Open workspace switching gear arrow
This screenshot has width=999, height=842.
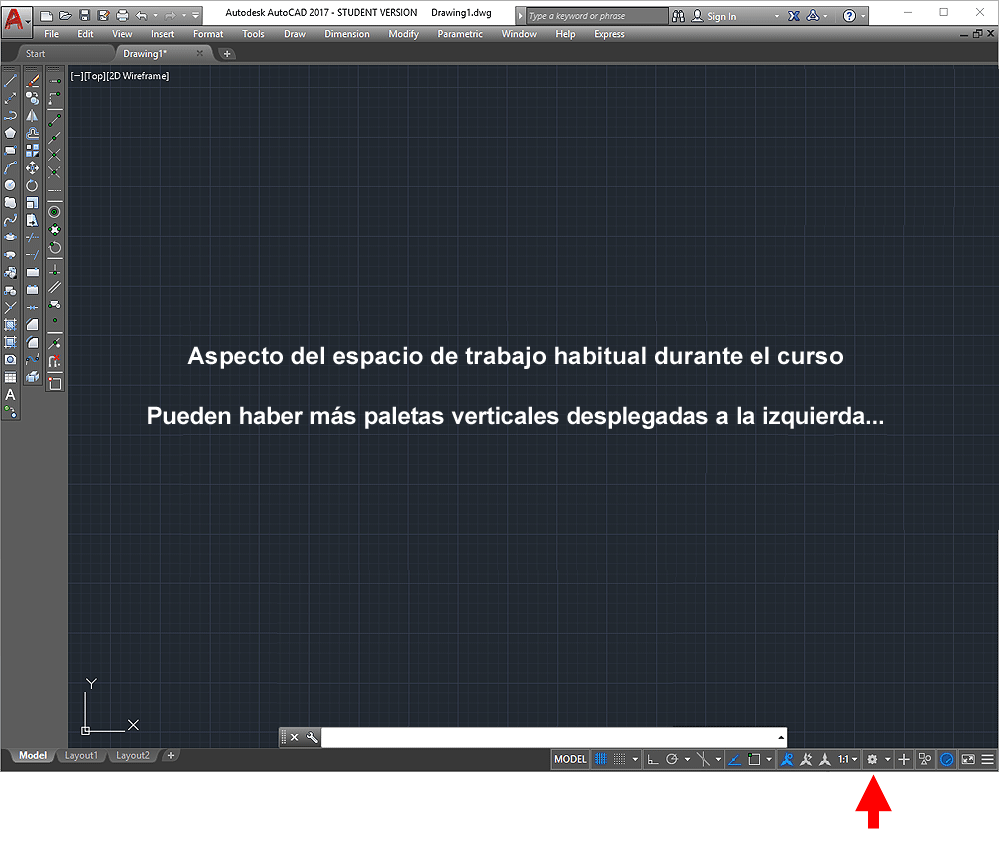pyautogui.click(x=888, y=759)
